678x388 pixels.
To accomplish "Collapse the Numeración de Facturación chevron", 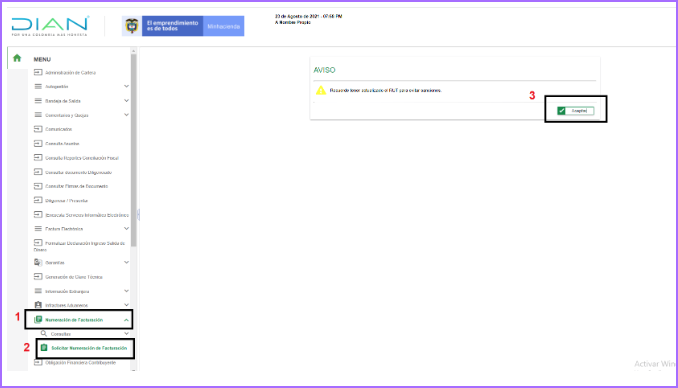I will tap(126, 320).
